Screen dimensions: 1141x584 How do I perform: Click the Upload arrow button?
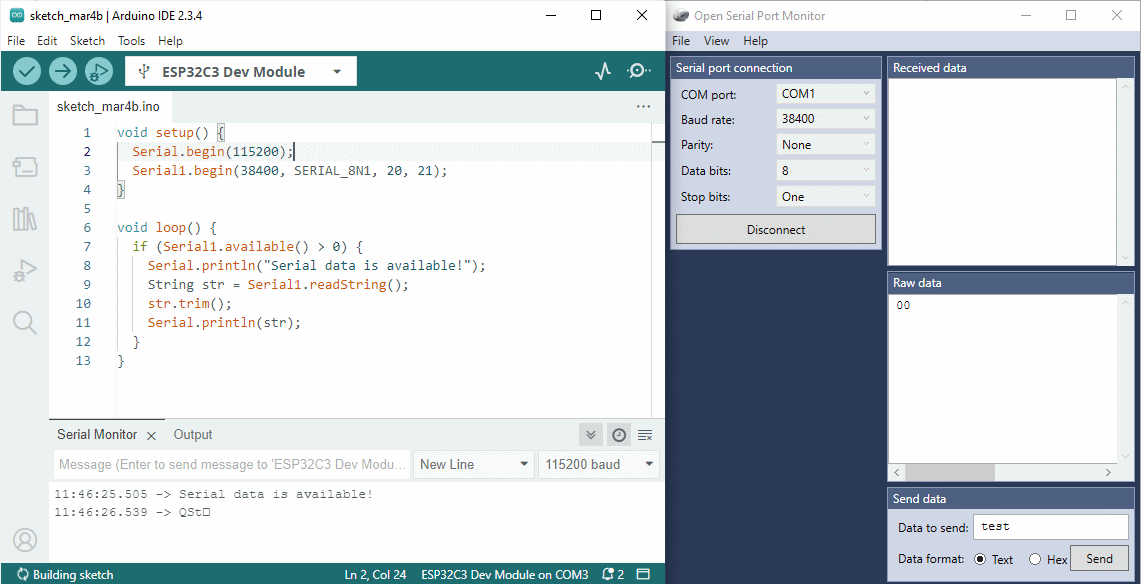coord(63,71)
